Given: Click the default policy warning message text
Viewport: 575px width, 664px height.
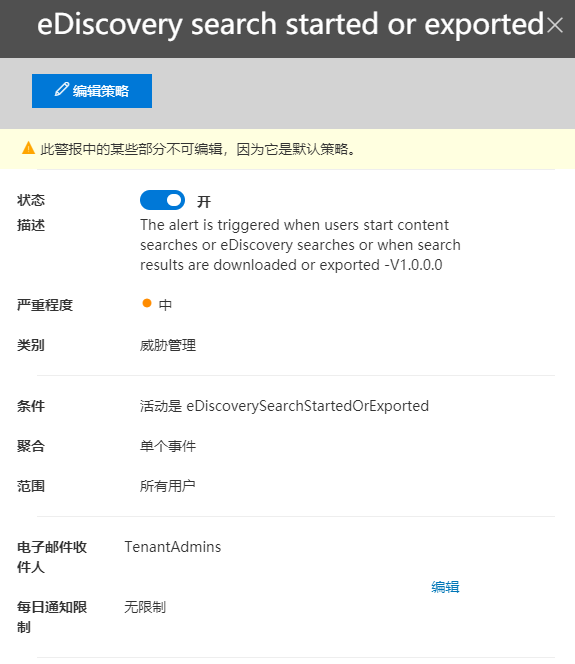Looking at the screenshot, I should (198, 149).
